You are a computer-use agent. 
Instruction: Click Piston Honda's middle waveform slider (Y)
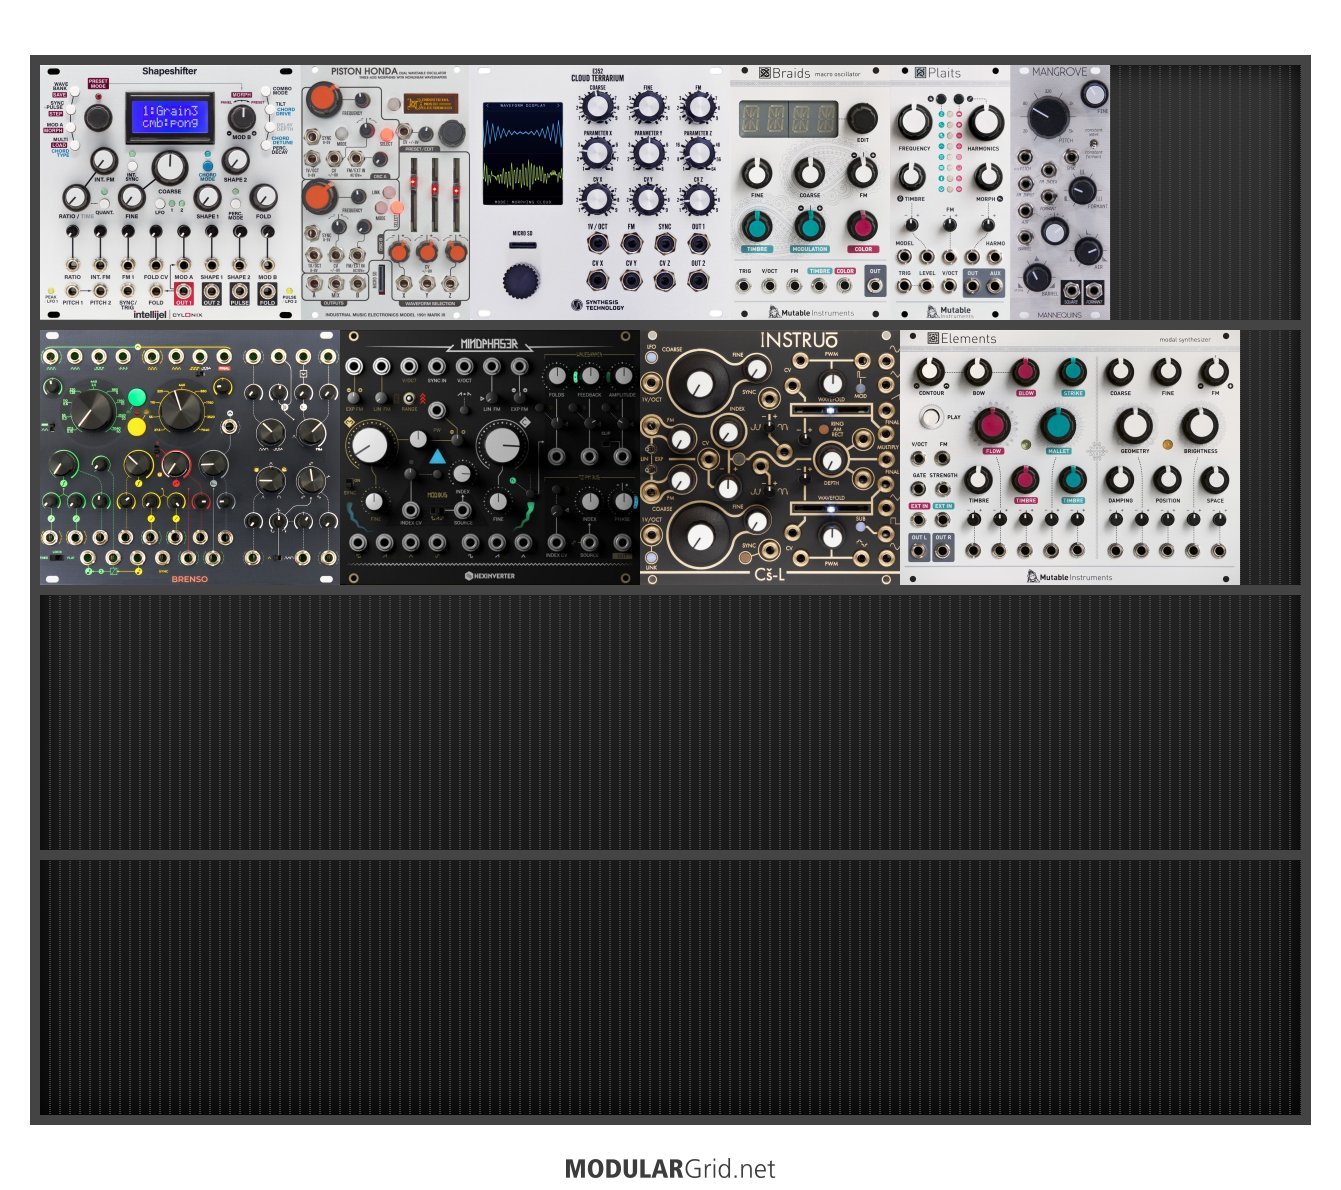tap(434, 195)
